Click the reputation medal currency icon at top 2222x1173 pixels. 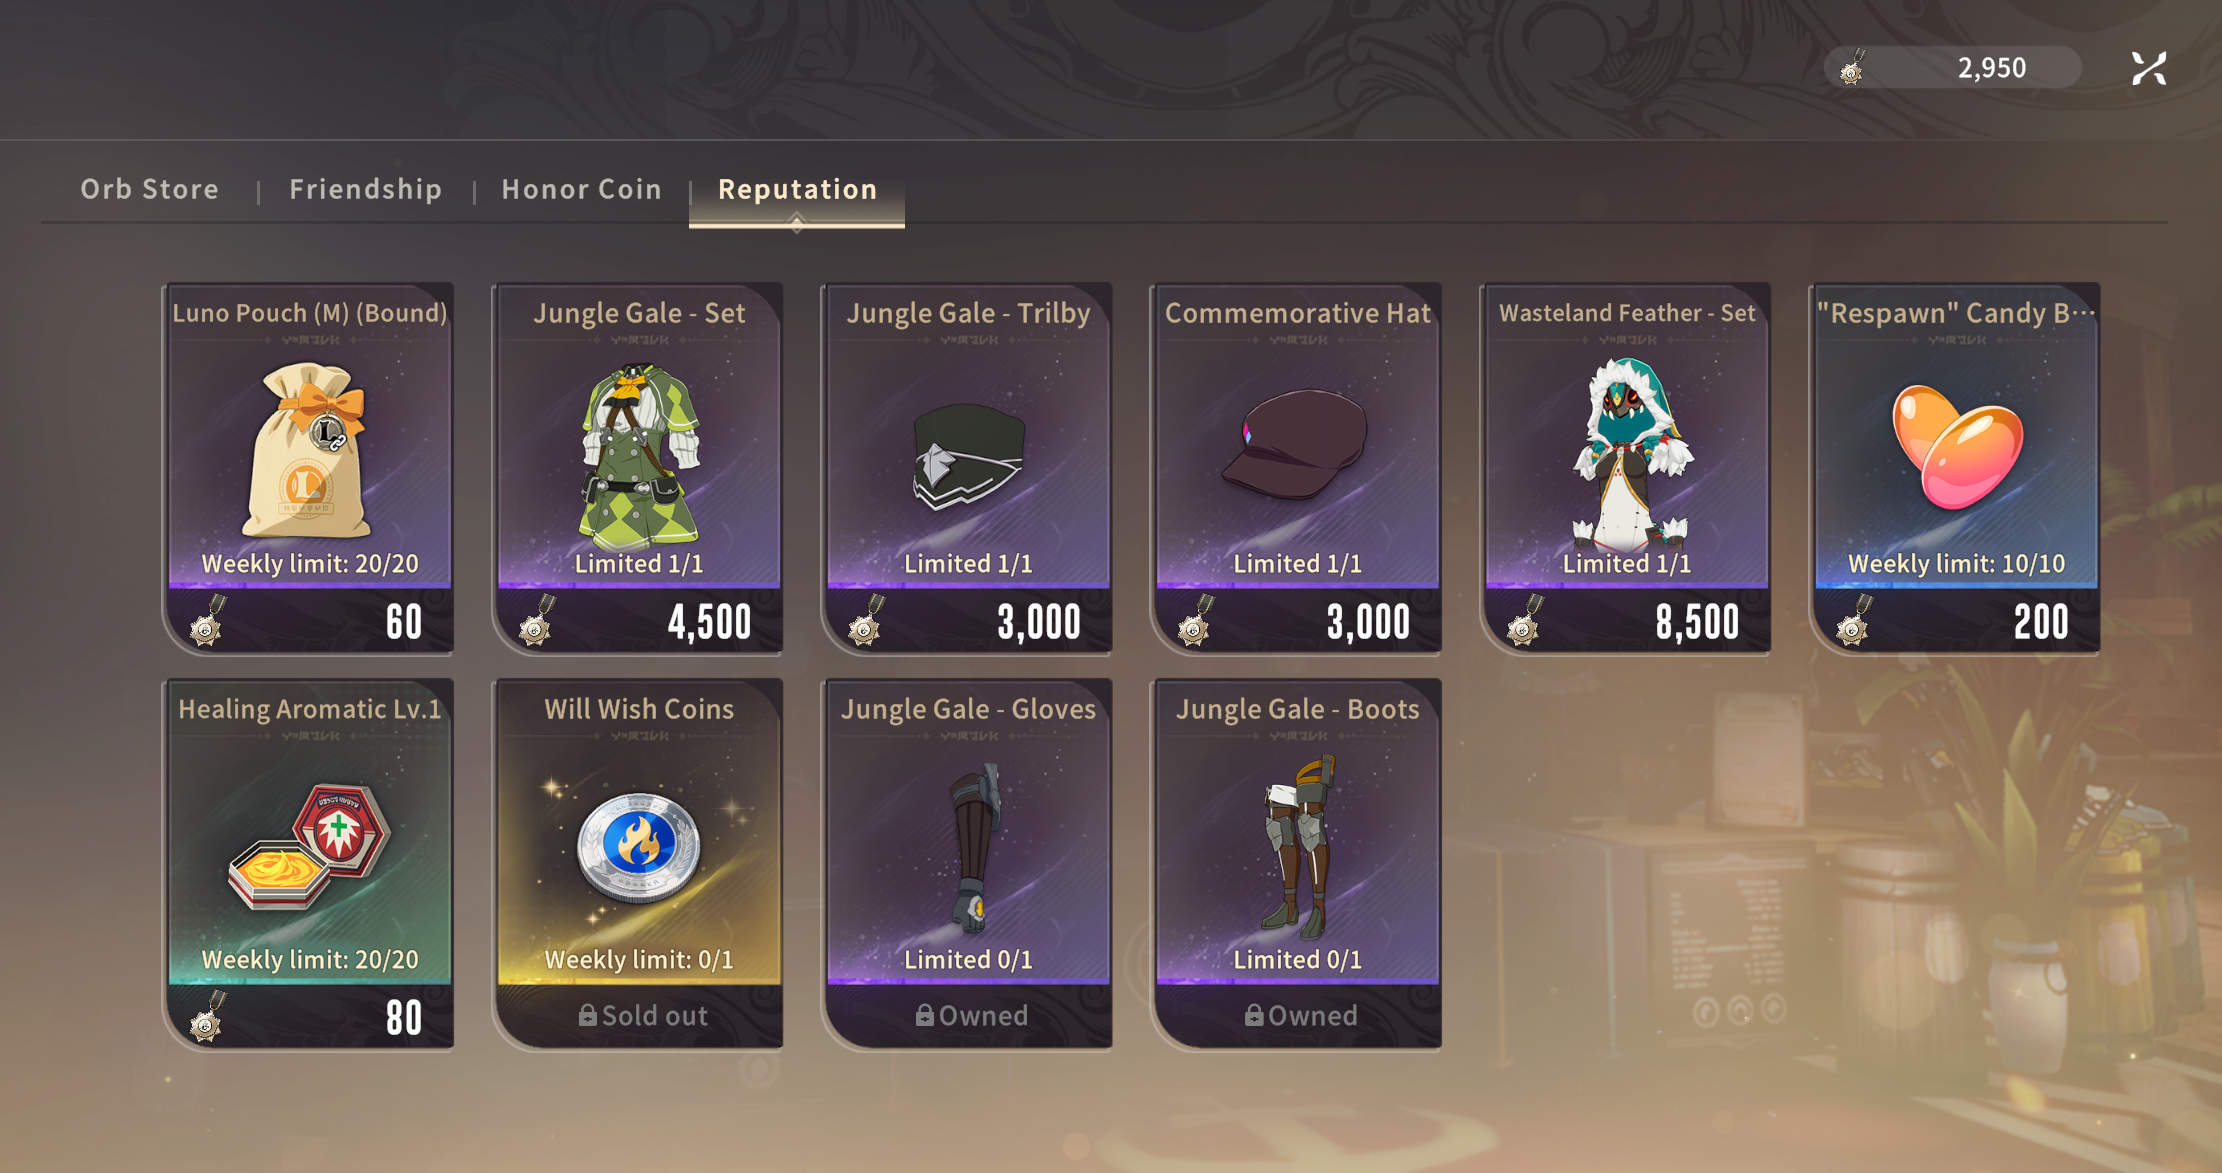[1852, 68]
